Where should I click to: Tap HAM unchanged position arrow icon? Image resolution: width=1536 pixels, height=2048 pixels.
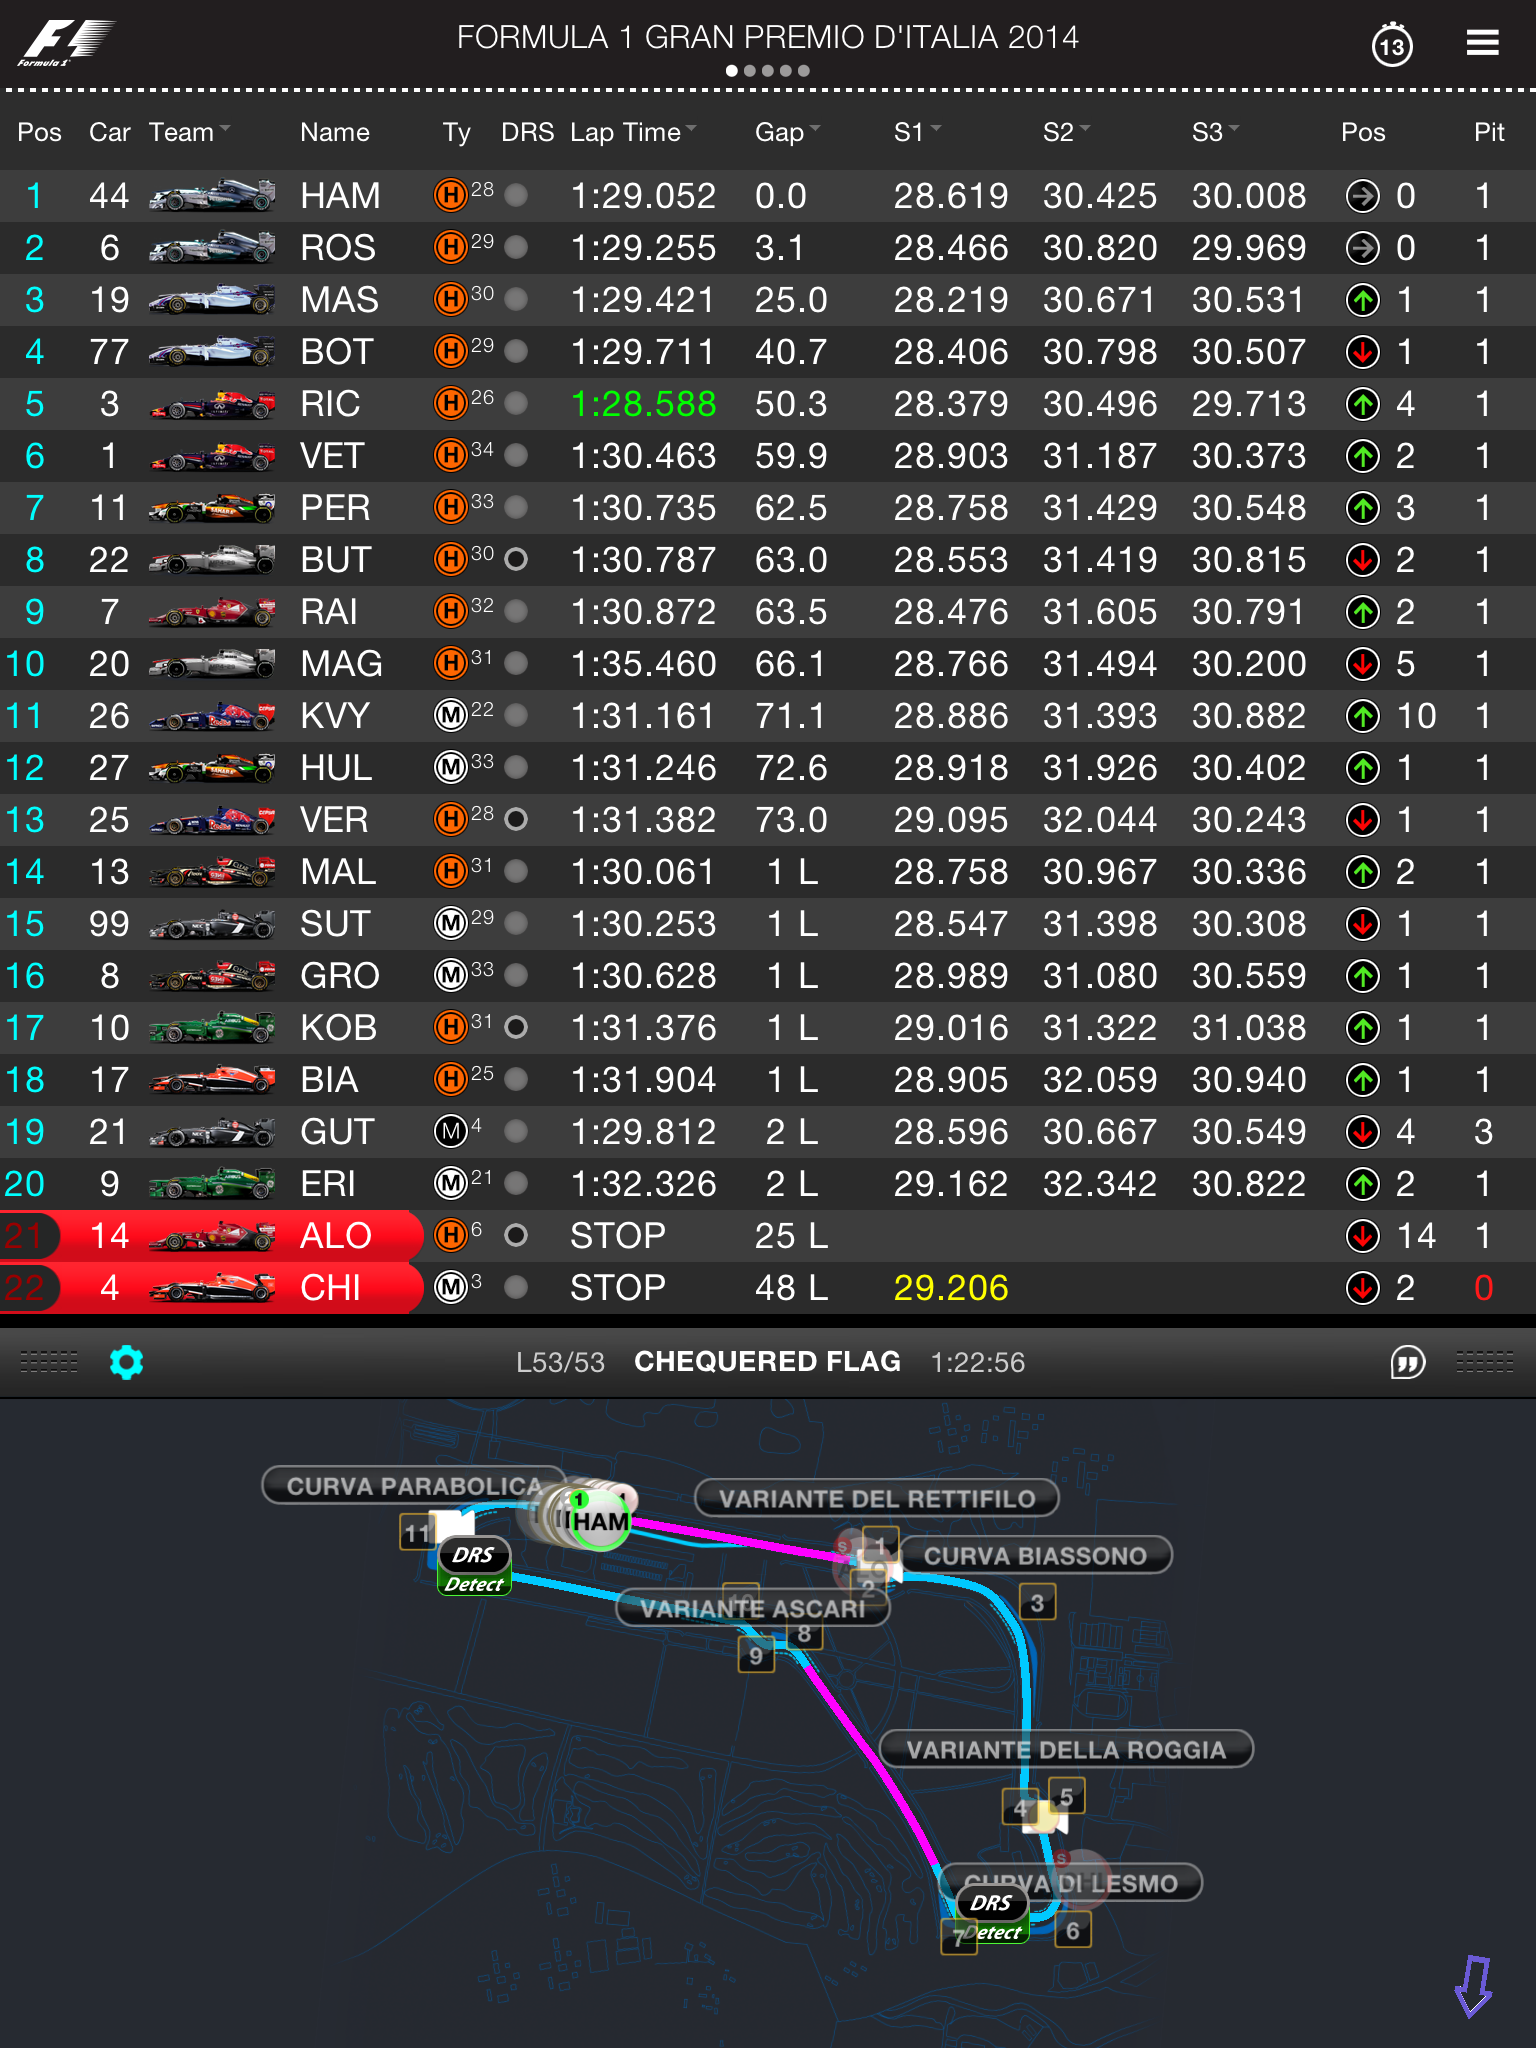point(1363,196)
